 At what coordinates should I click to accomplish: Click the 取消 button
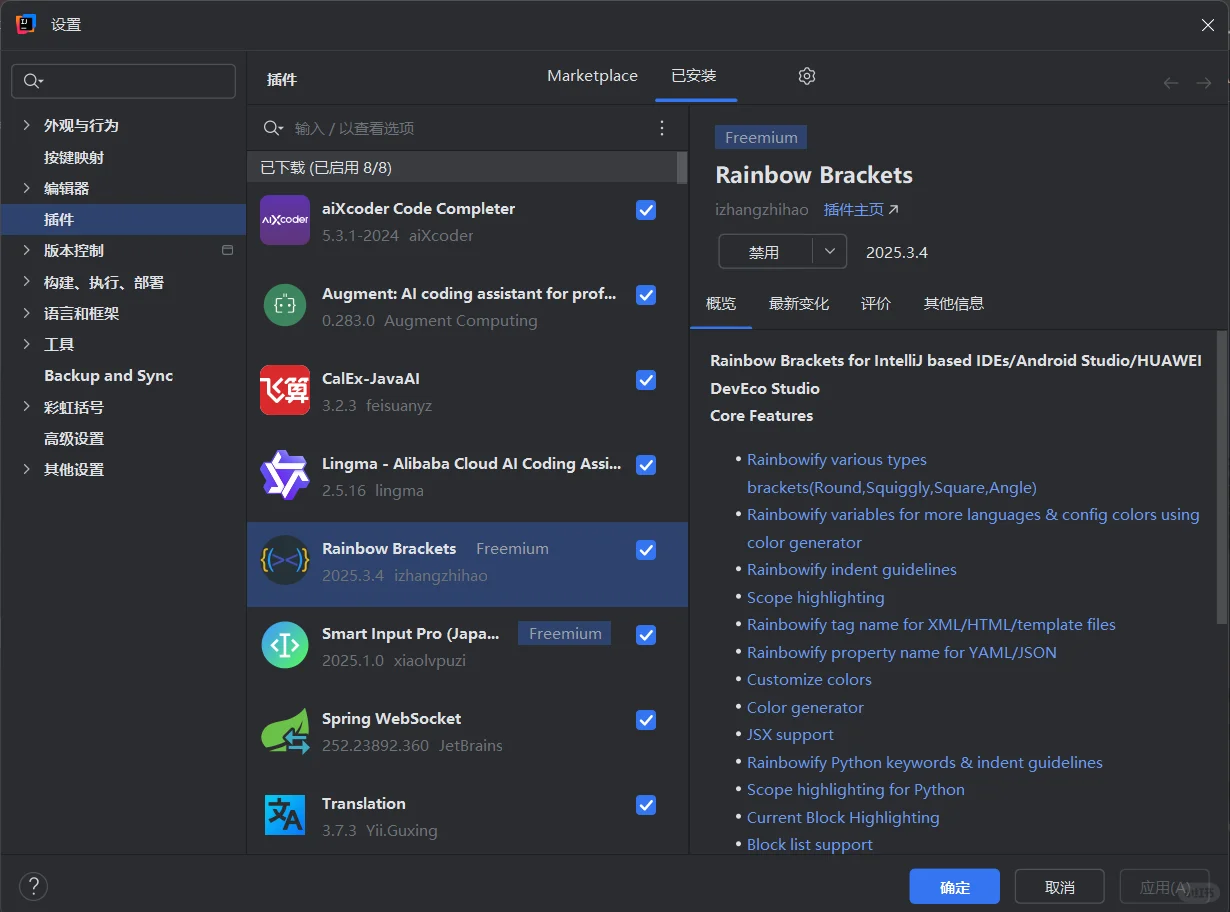(x=1060, y=887)
